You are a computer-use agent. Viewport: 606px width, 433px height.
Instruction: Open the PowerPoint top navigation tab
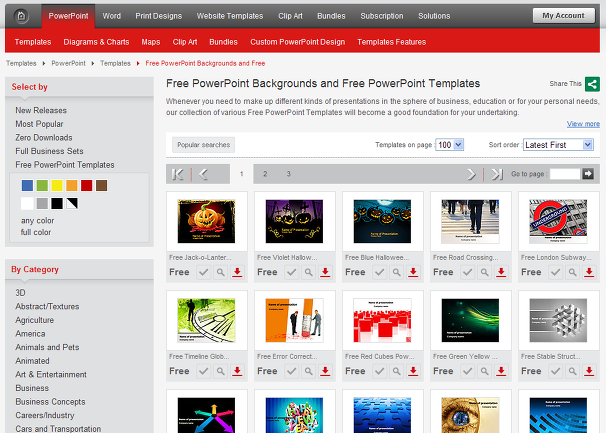[x=68, y=16]
